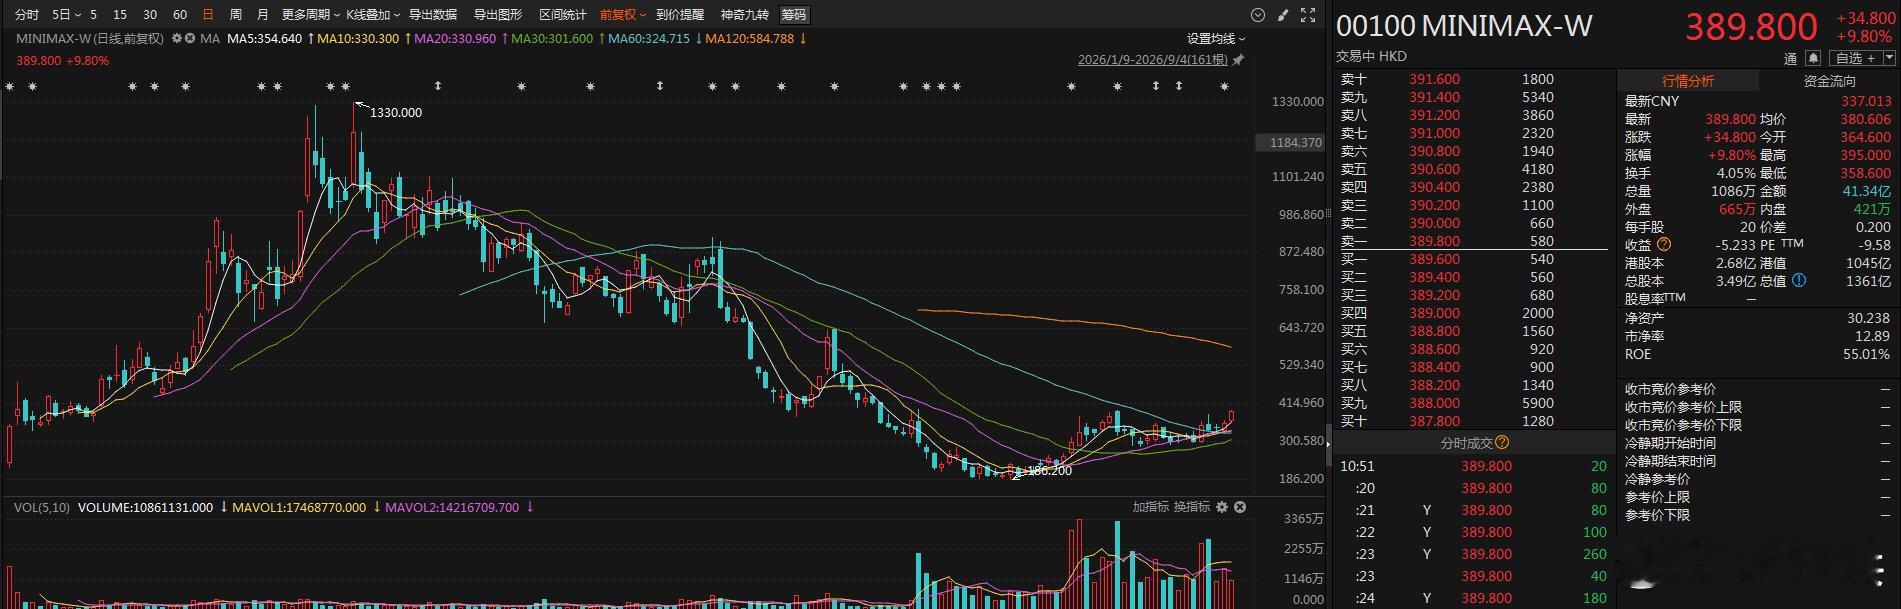Select the MA60:324.715 legend value
1901x609 pixels.
point(649,38)
